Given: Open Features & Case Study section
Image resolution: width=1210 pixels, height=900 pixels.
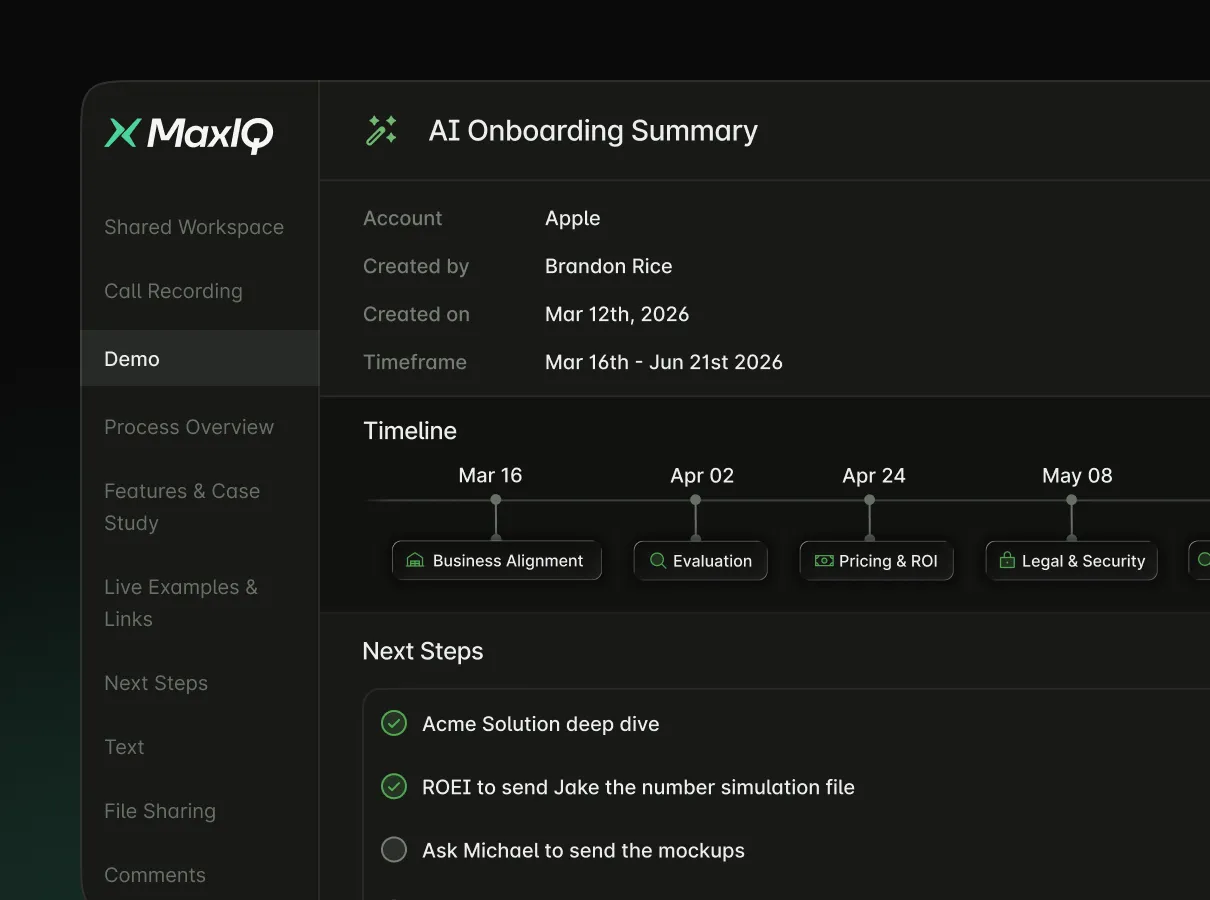Looking at the screenshot, I should point(182,507).
